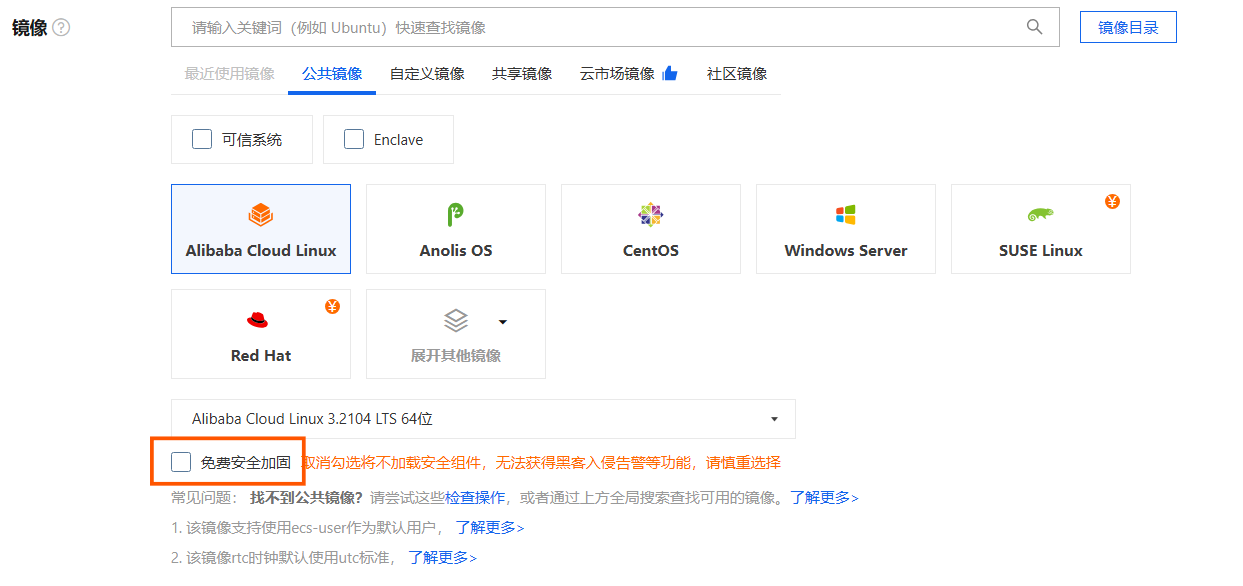Click the orange 请慎重选择 warning text
The image size is (1243, 586).
743,462
